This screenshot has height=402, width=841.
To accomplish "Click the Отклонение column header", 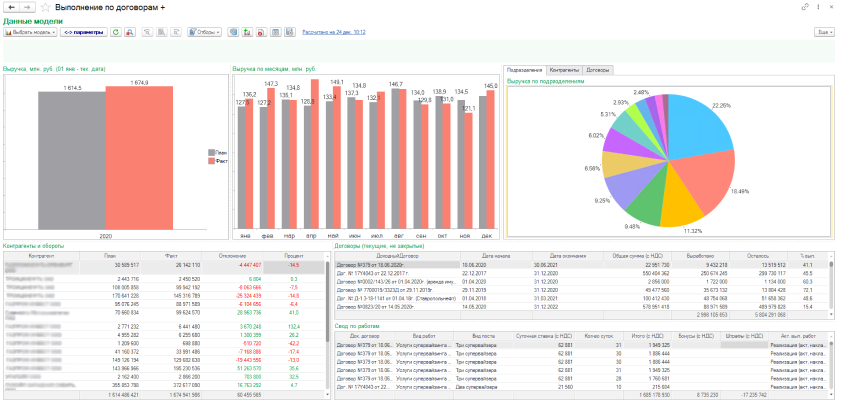I will pos(231,256).
